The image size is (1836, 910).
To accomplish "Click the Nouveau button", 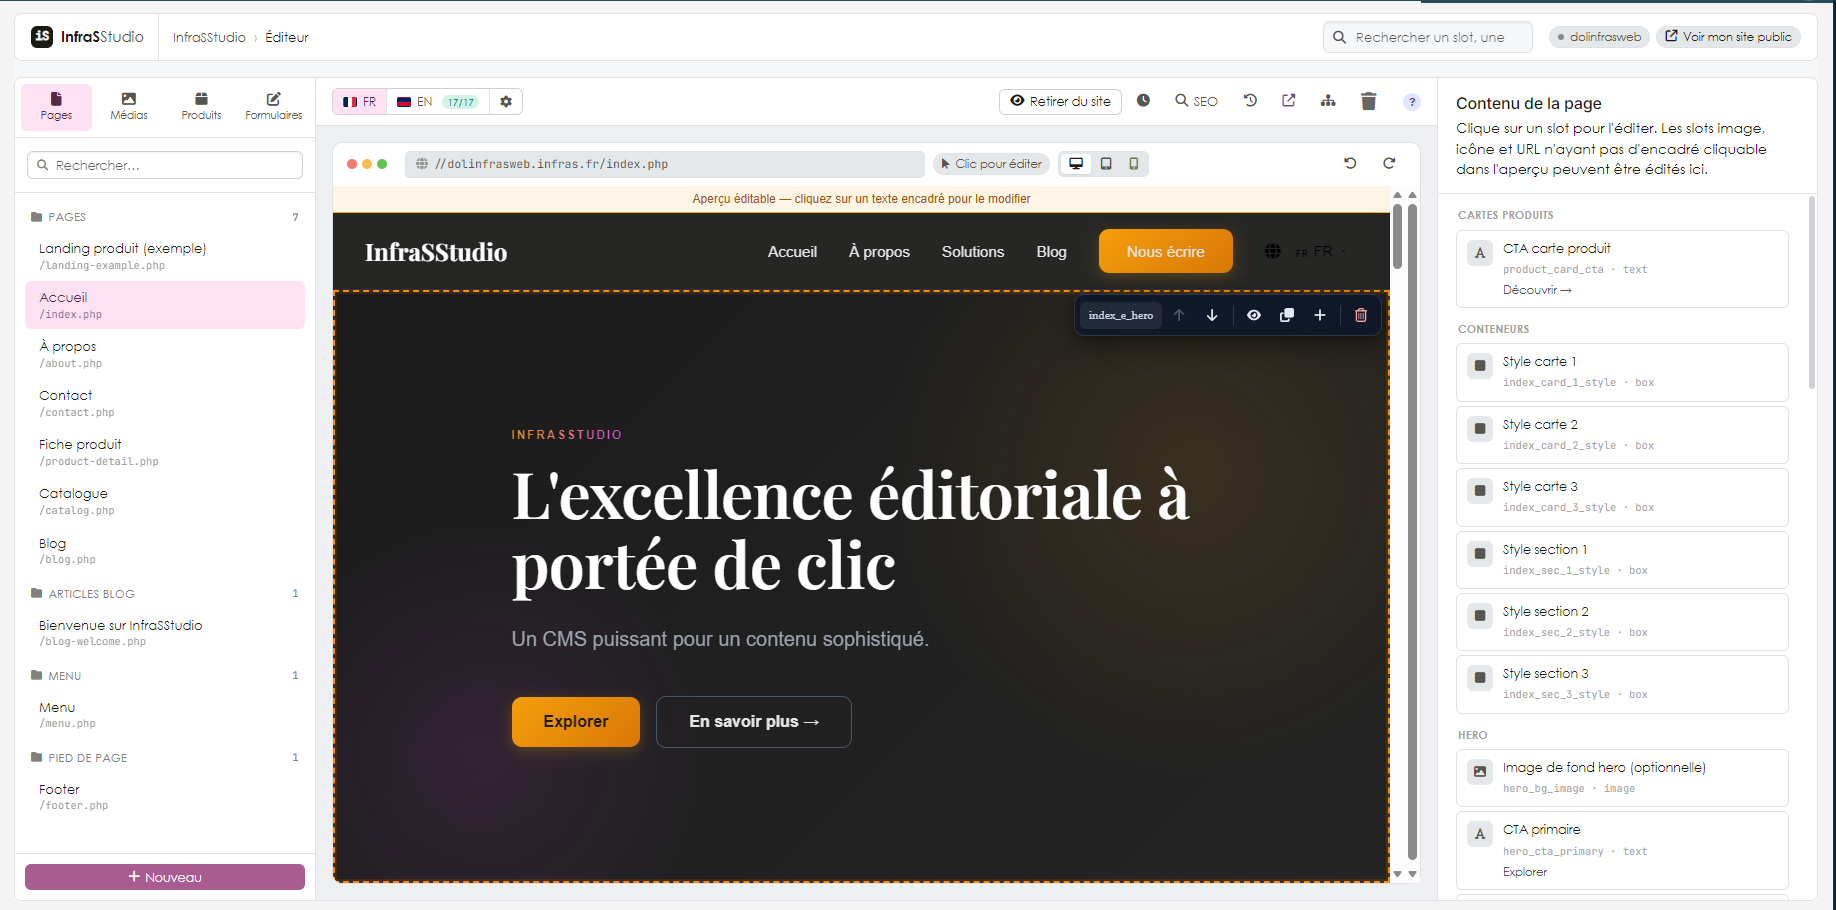I will [165, 877].
